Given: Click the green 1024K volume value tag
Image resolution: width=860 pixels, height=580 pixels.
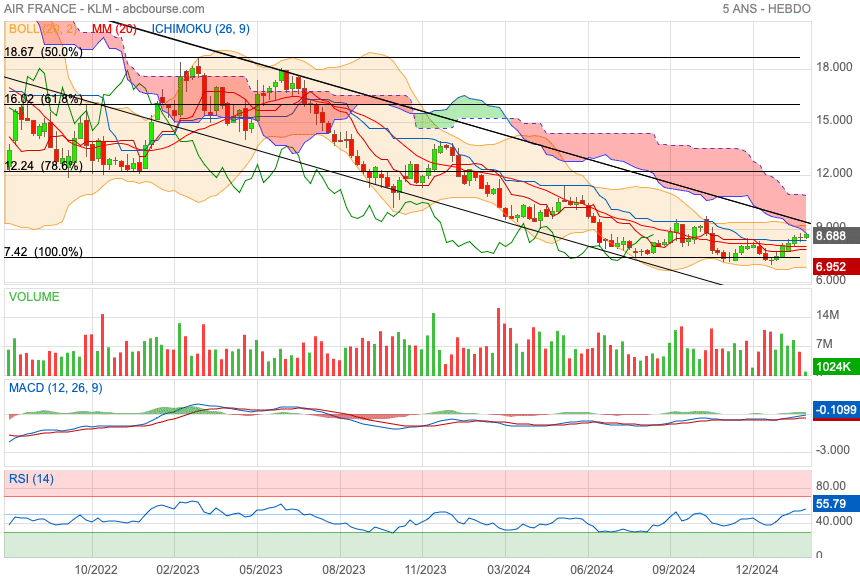Looking at the screenshot, I should click(832, 367).
